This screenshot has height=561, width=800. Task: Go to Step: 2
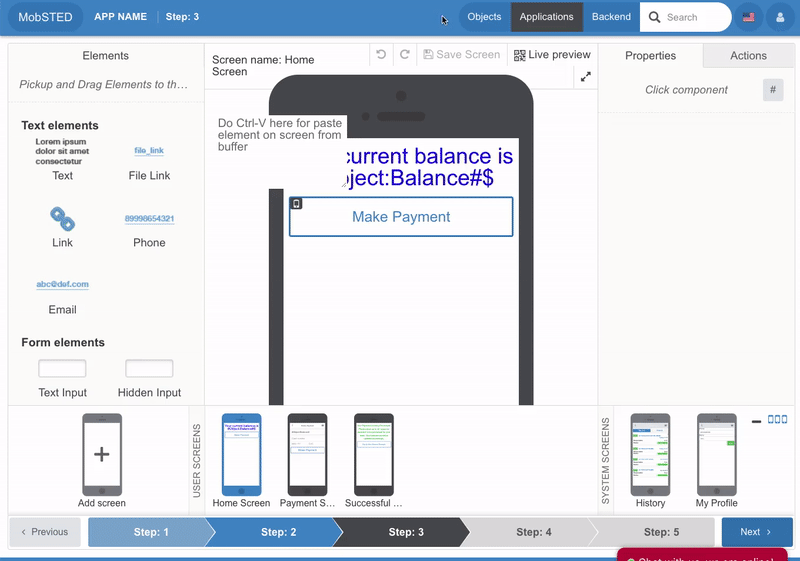pyautogui.click(x=279, y=532)
